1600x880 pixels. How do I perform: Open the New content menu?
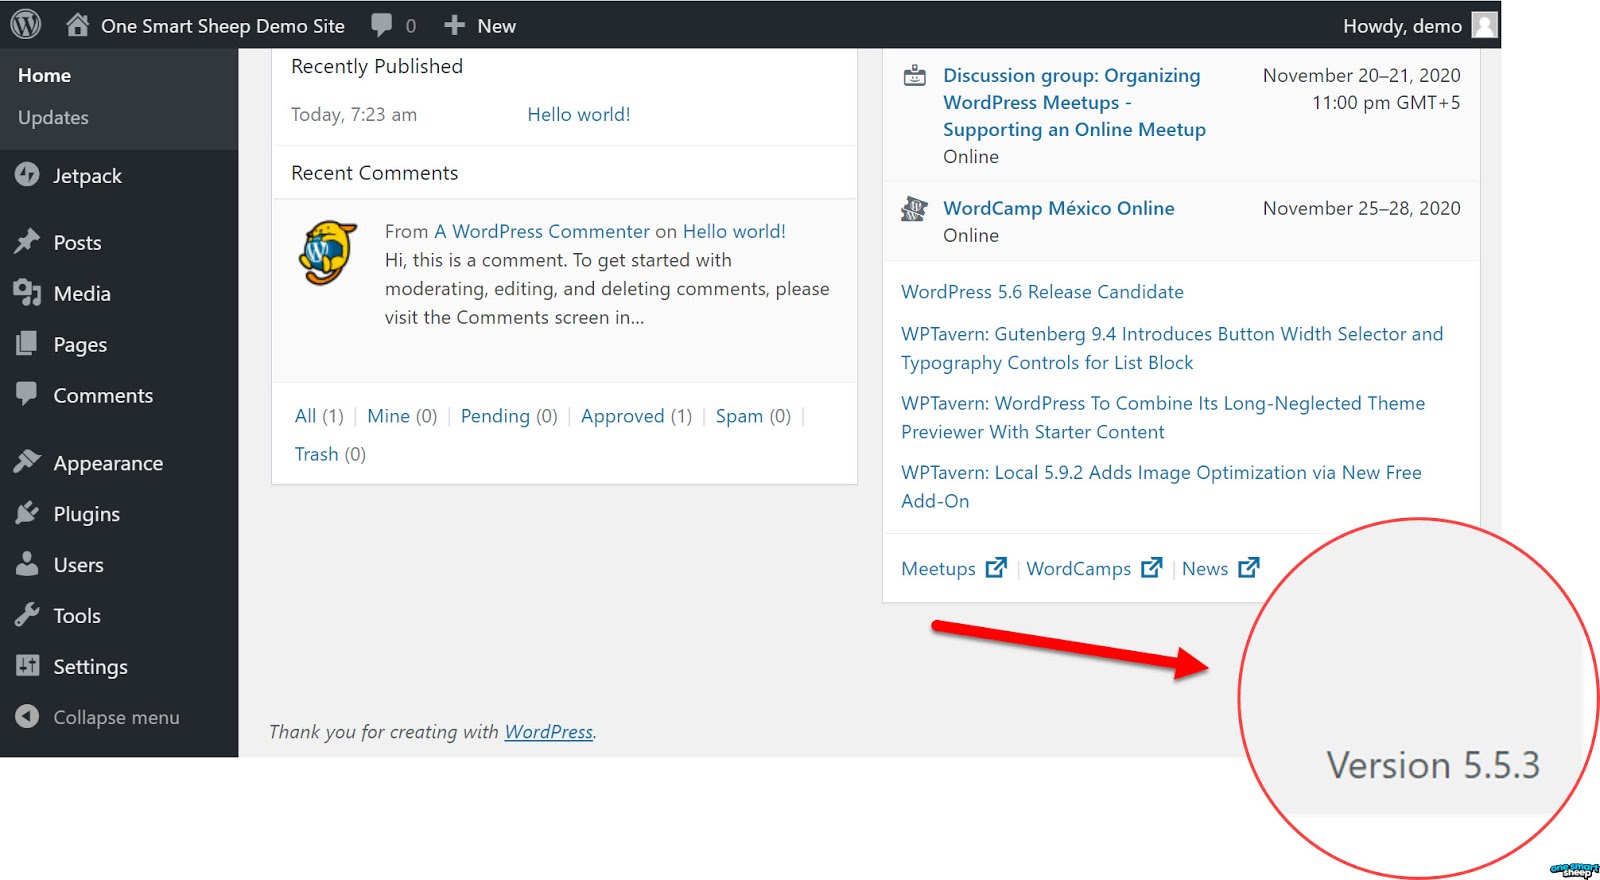tap(496, 26)
